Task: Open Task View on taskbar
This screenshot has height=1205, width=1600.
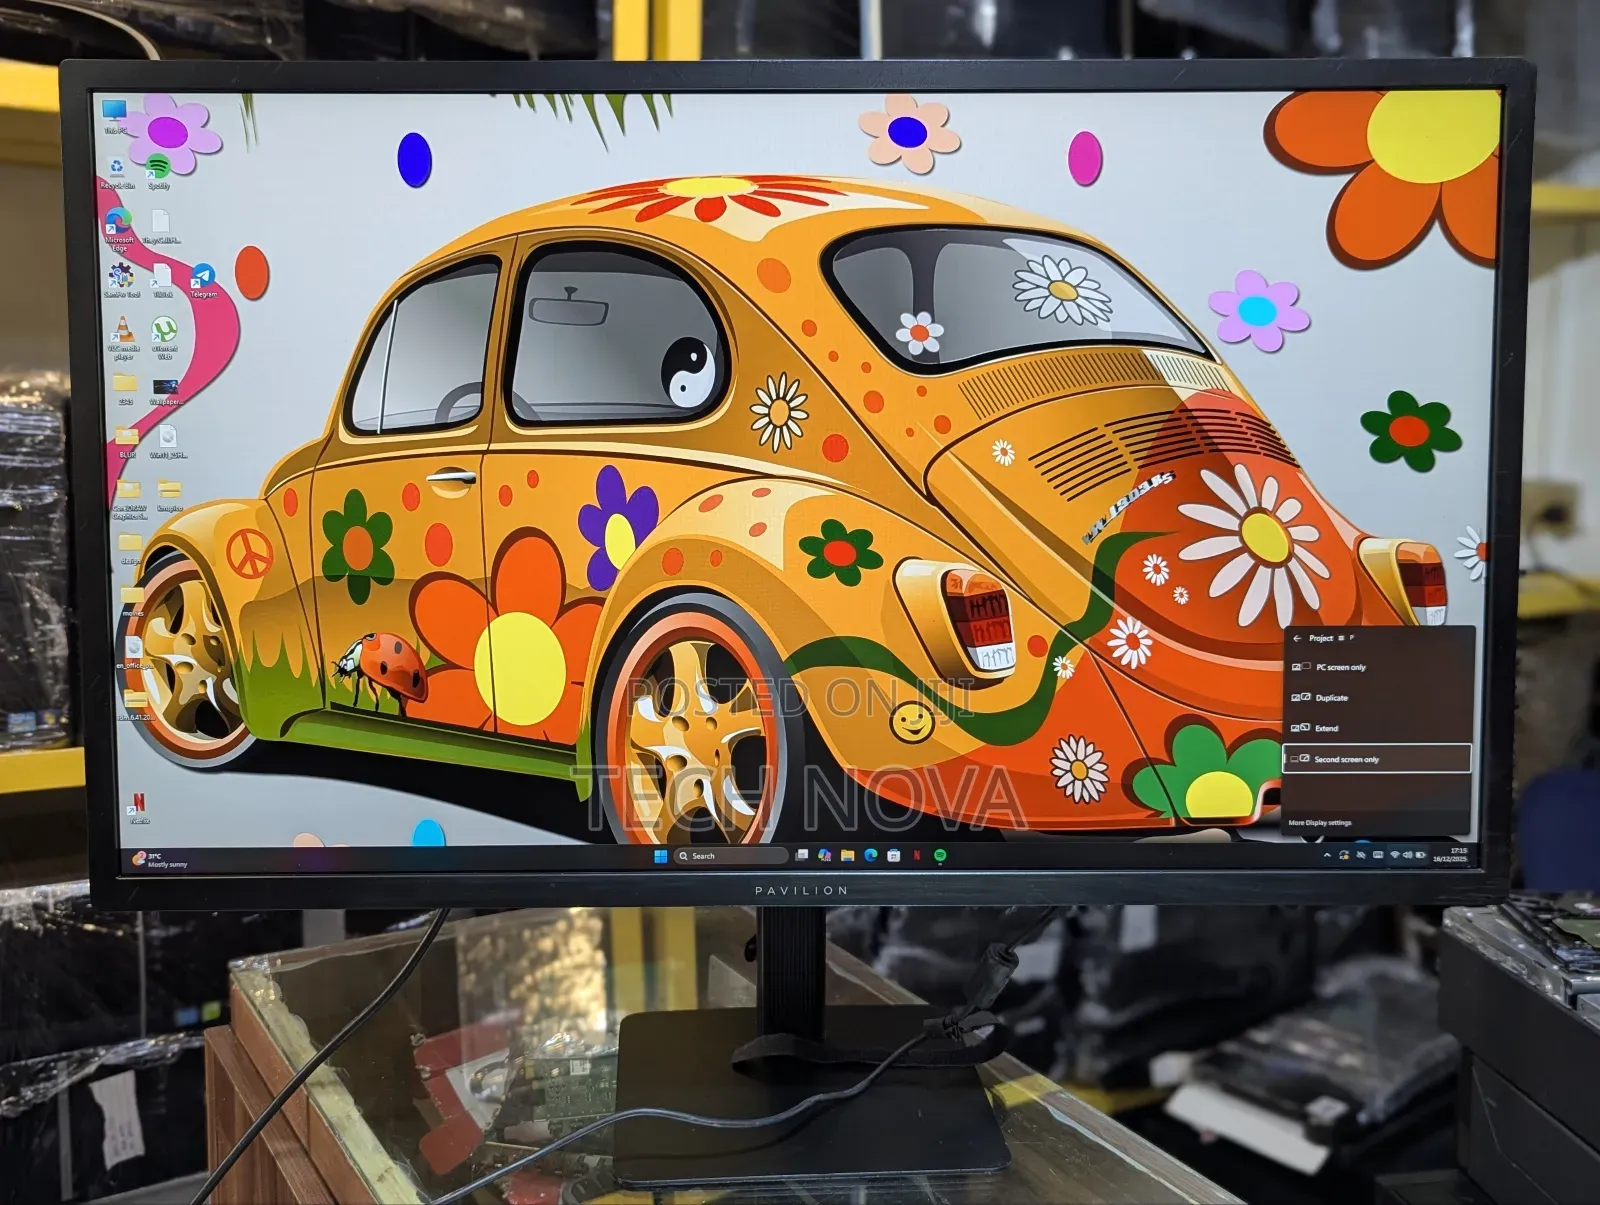Action: coord(802,855)
